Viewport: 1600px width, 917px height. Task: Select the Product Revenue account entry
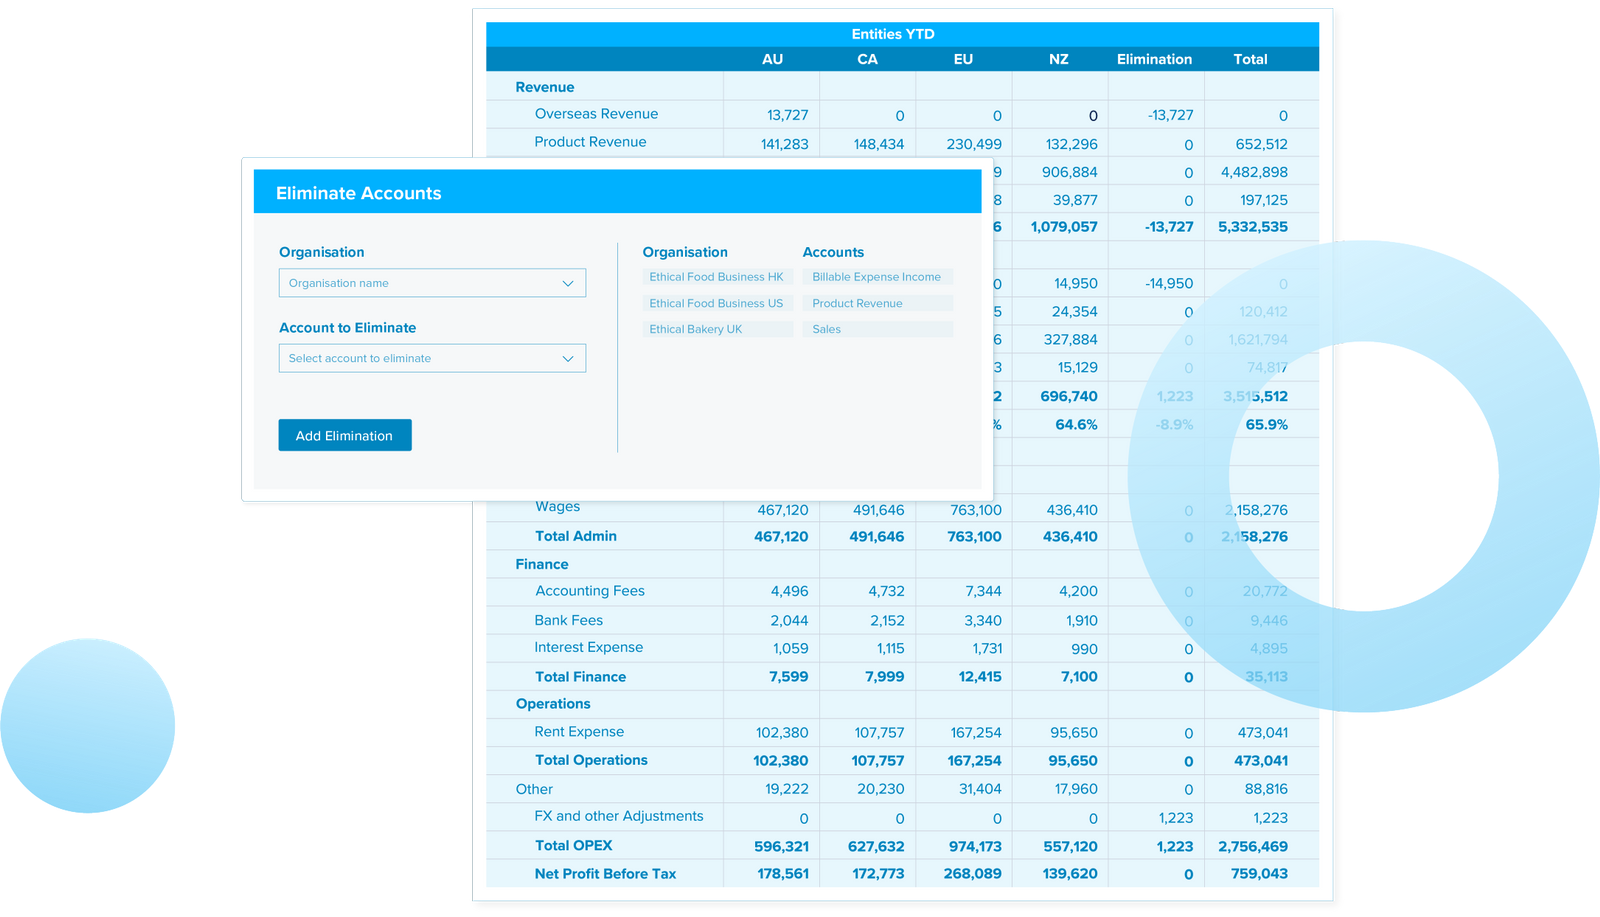coord(877,303)
